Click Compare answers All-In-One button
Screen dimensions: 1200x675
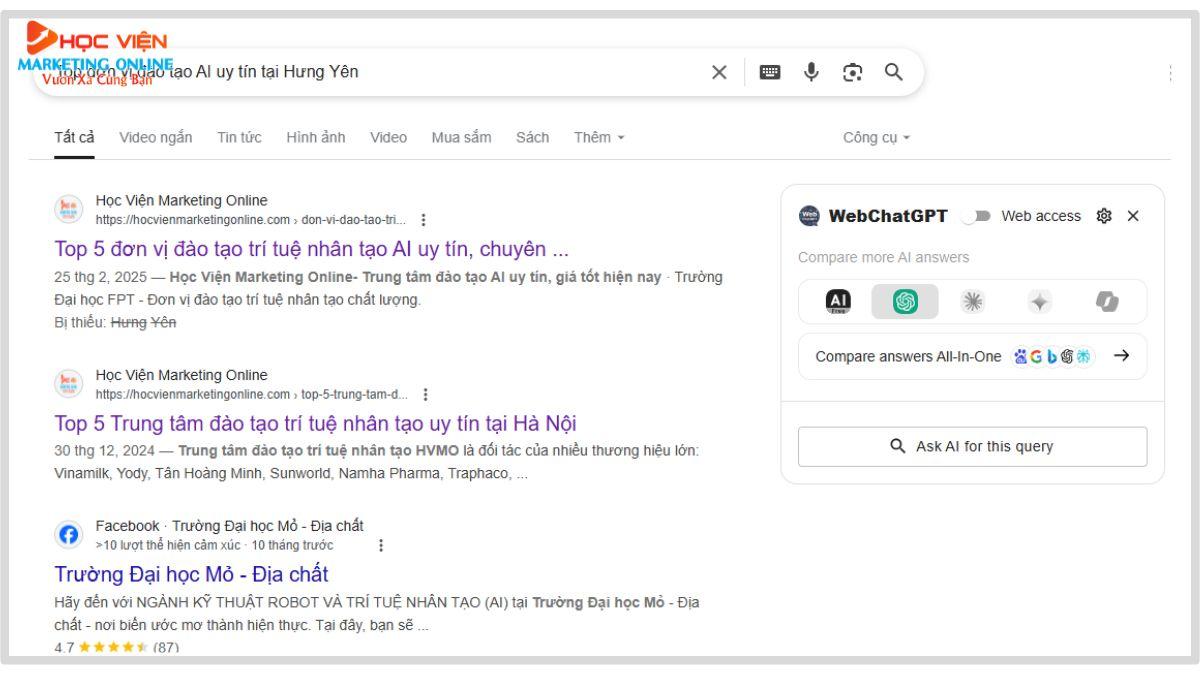973,356
